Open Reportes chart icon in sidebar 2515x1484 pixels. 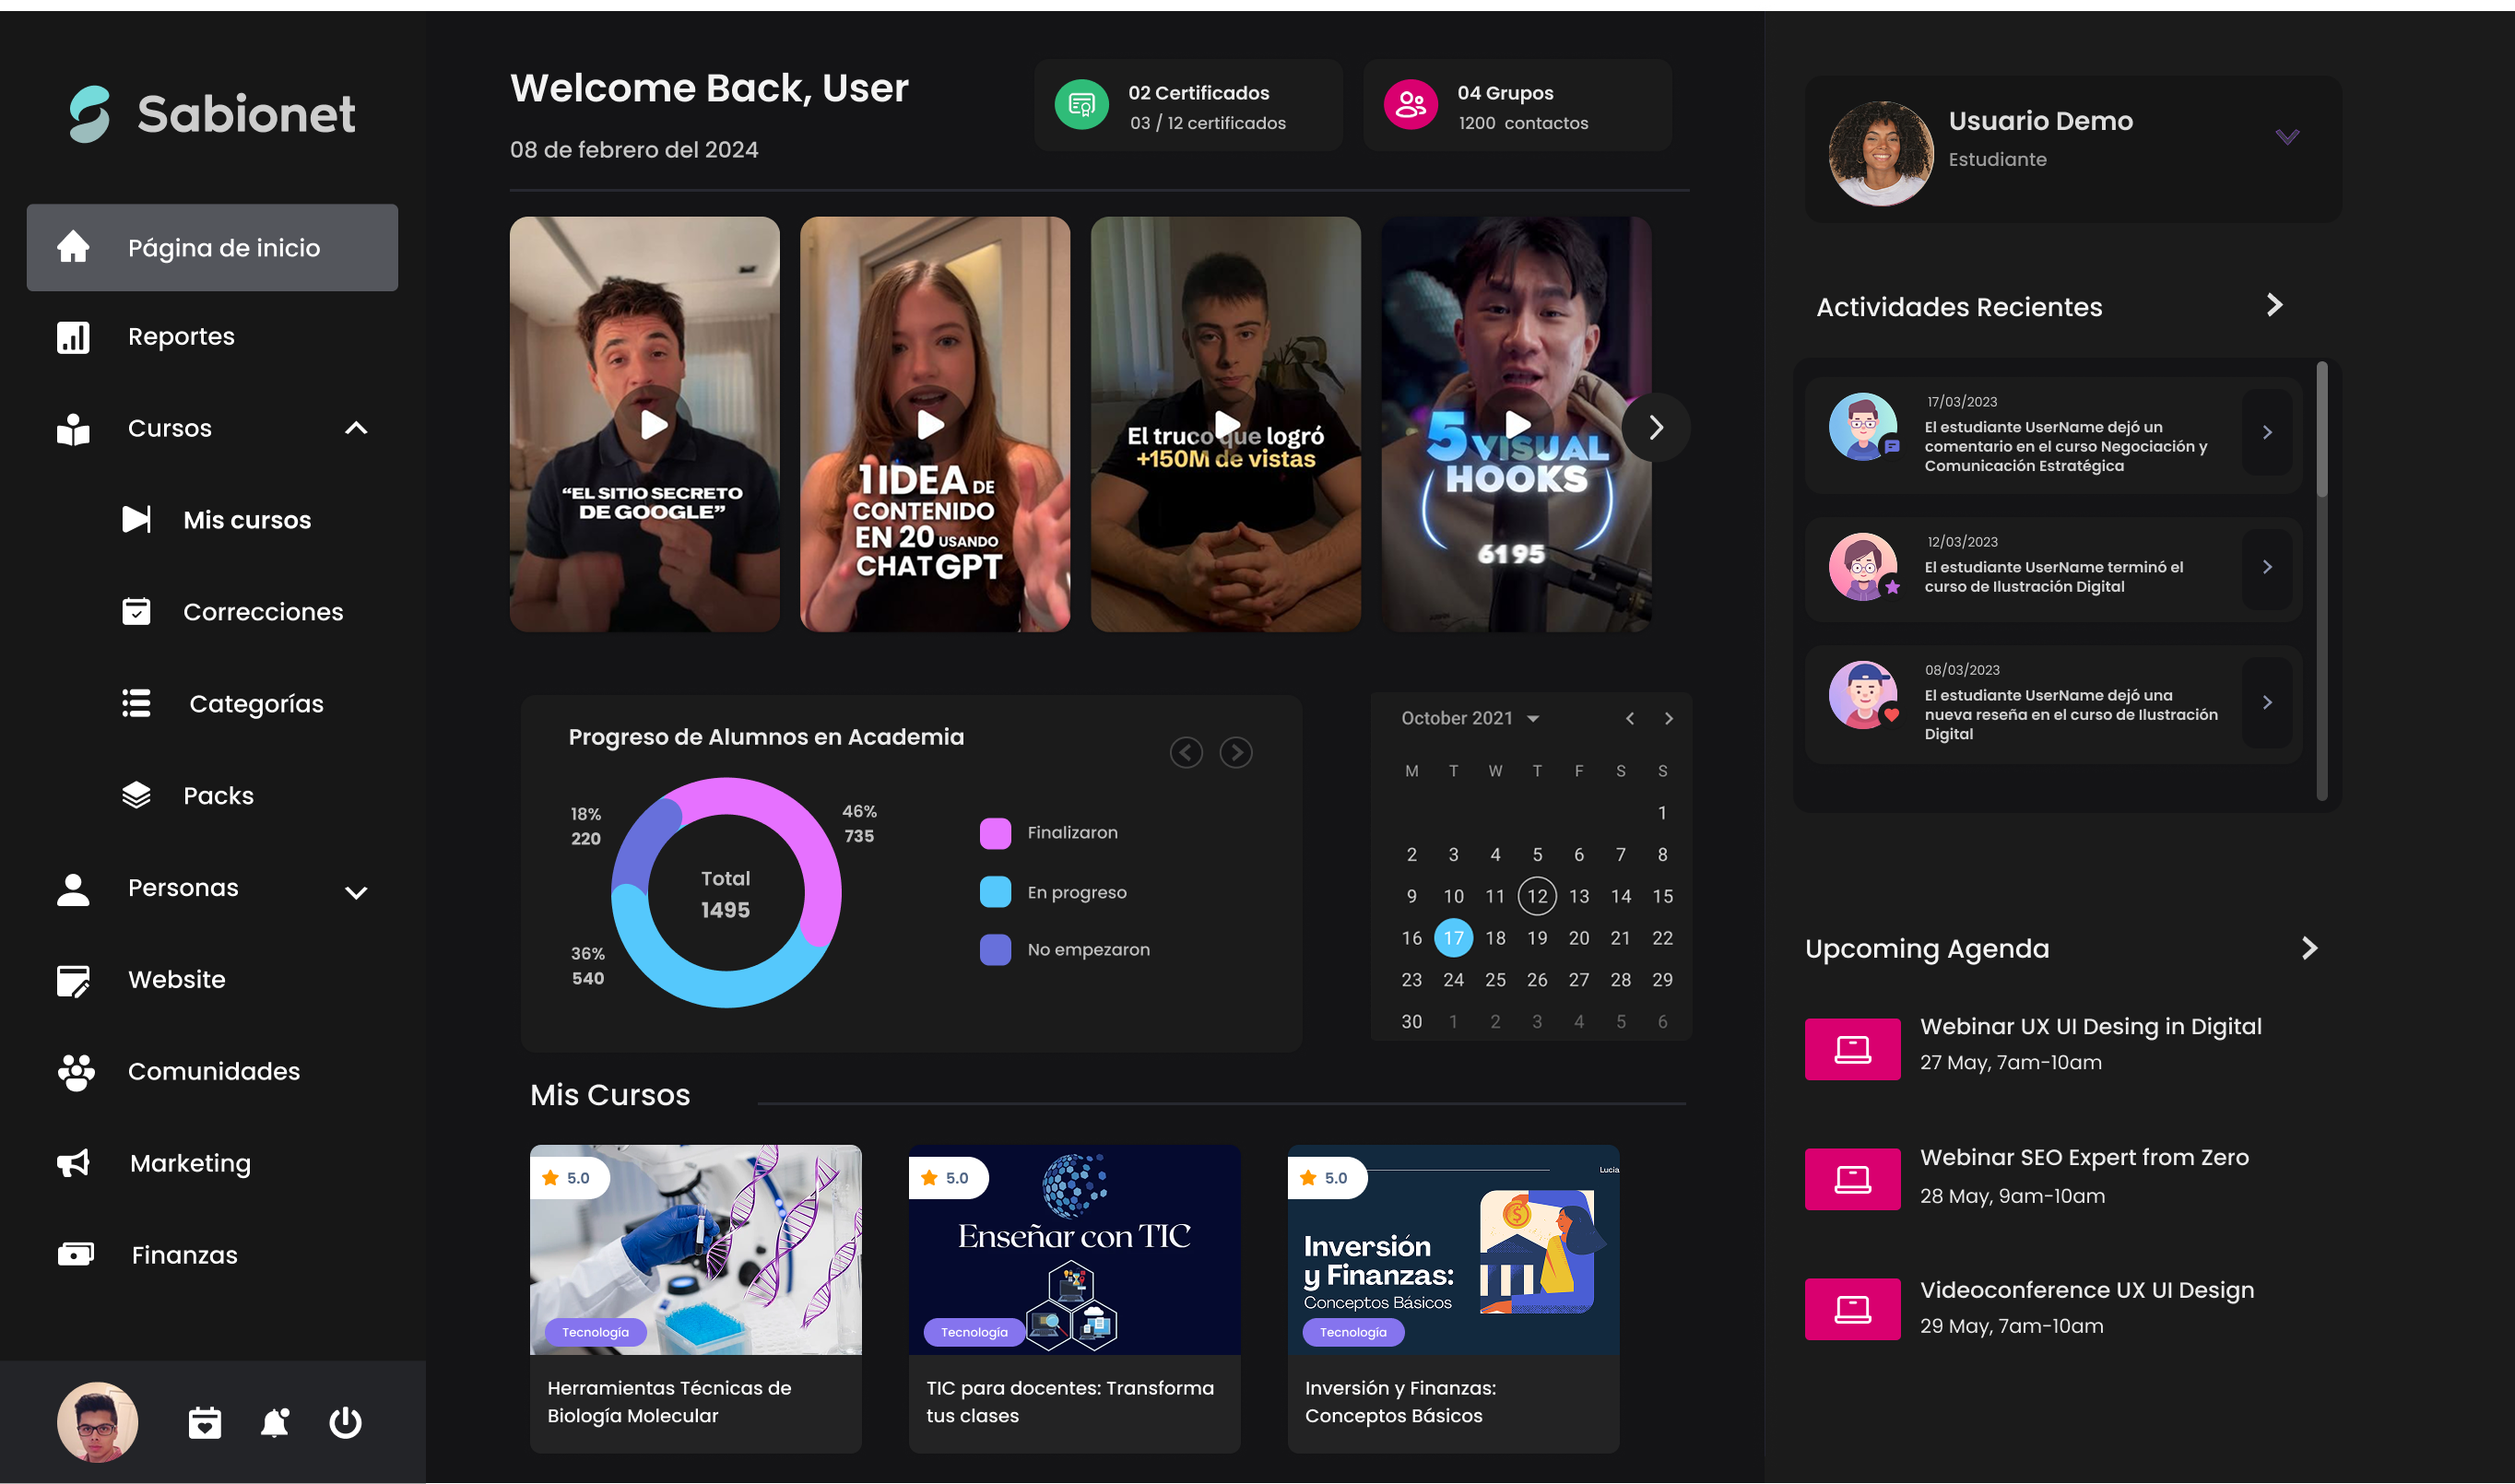(73, 337)
